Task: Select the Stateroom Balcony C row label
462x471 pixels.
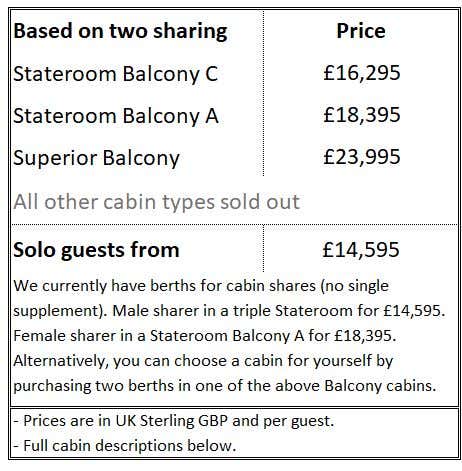Action: (x=116, y=74)
